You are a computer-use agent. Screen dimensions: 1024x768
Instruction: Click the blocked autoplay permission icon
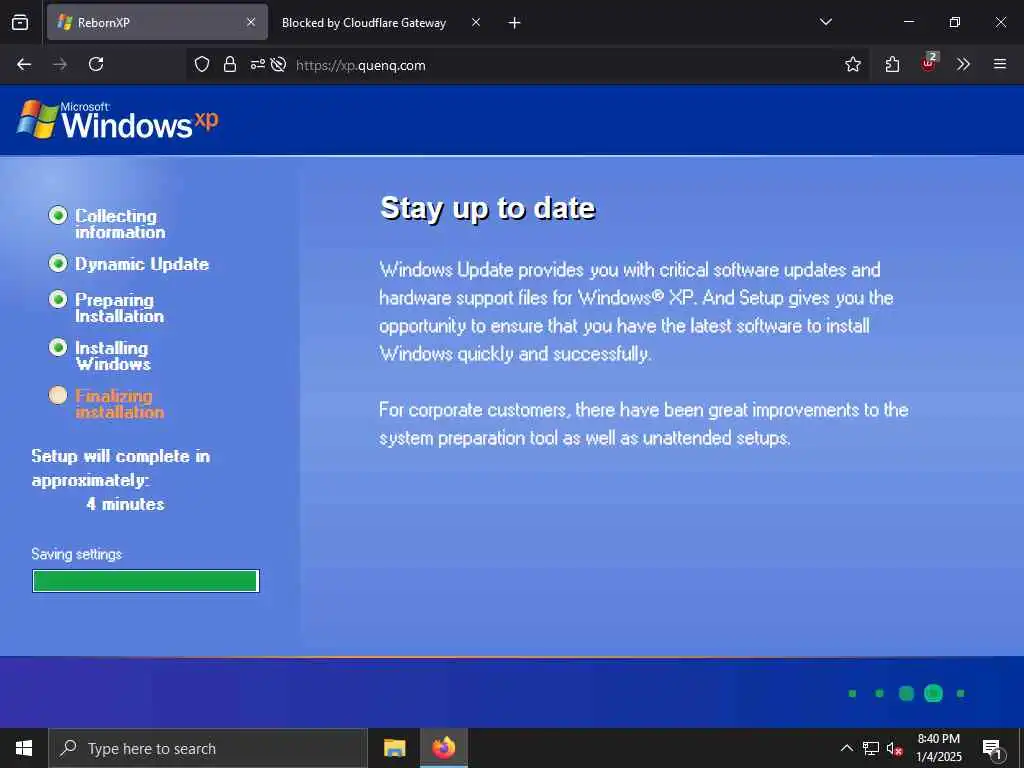click(279, 64)
